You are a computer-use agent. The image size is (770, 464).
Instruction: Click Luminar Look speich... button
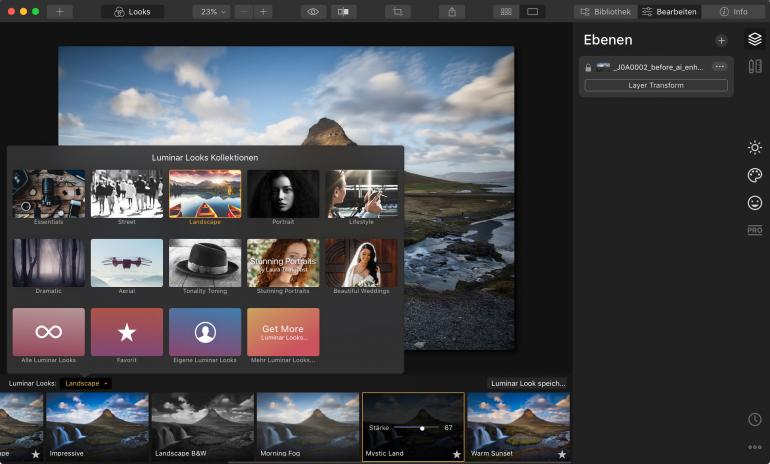pos(528,383)
